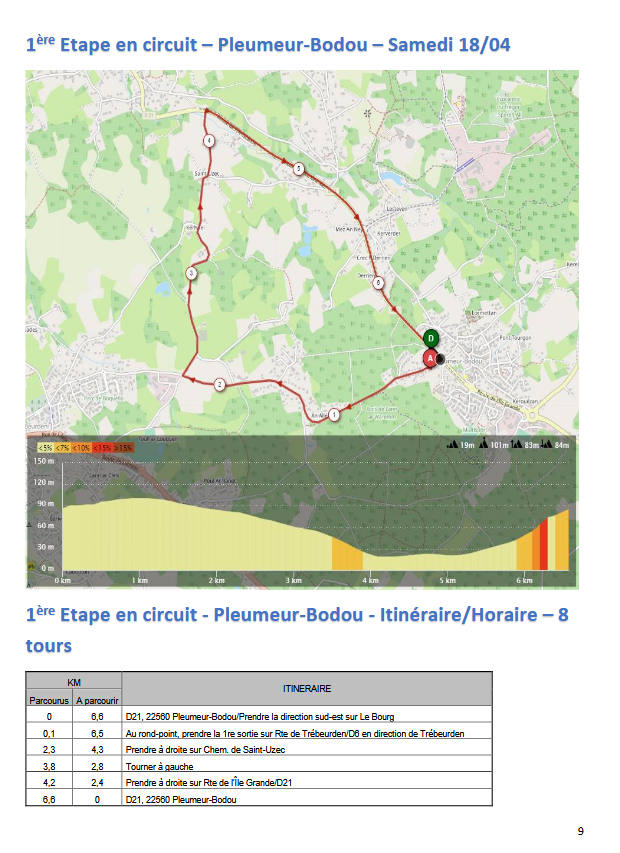Click the 19m elevation stat icon

point(453,444)
